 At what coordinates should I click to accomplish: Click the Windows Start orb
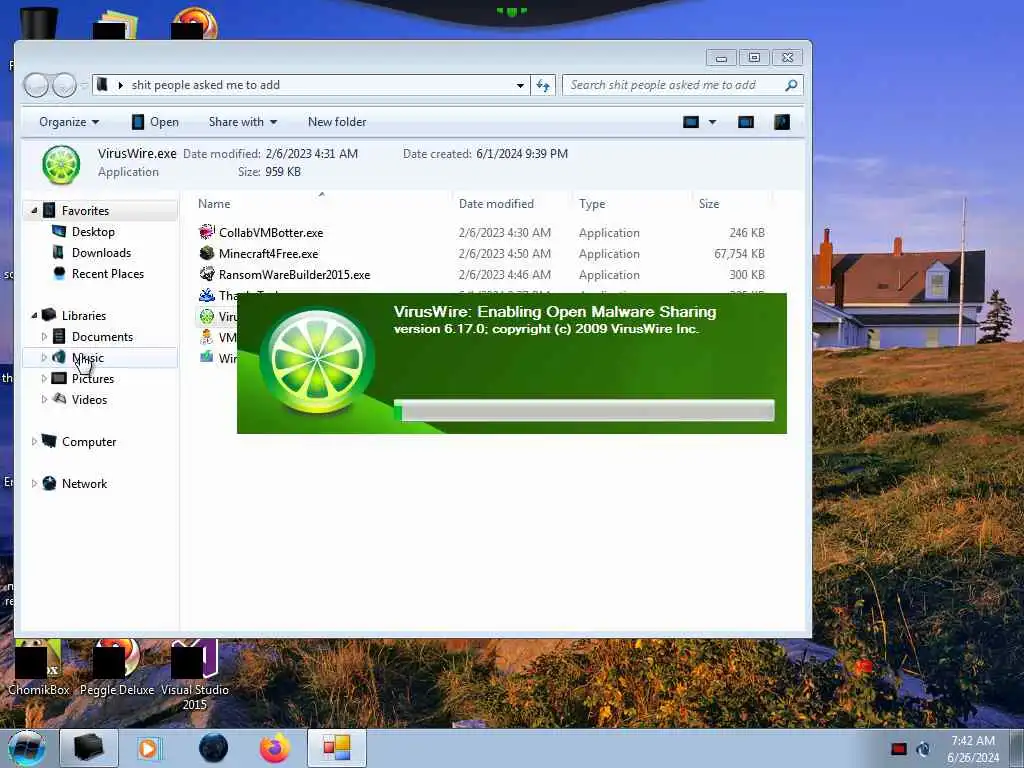click(27, 748)
